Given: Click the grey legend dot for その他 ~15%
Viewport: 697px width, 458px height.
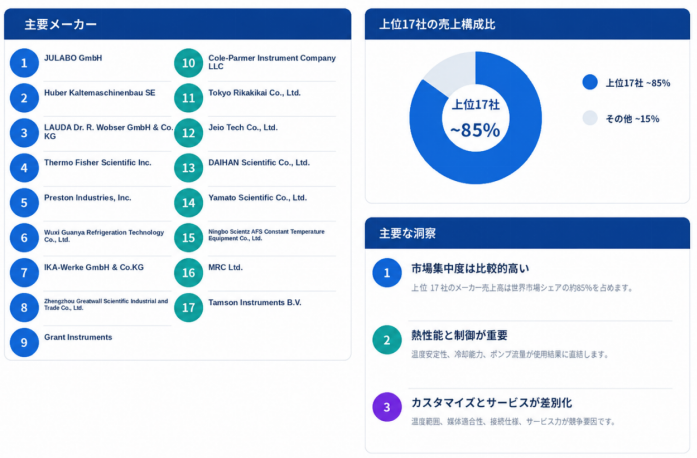Looking at the screenshot, I should click(x=590, y=118).
